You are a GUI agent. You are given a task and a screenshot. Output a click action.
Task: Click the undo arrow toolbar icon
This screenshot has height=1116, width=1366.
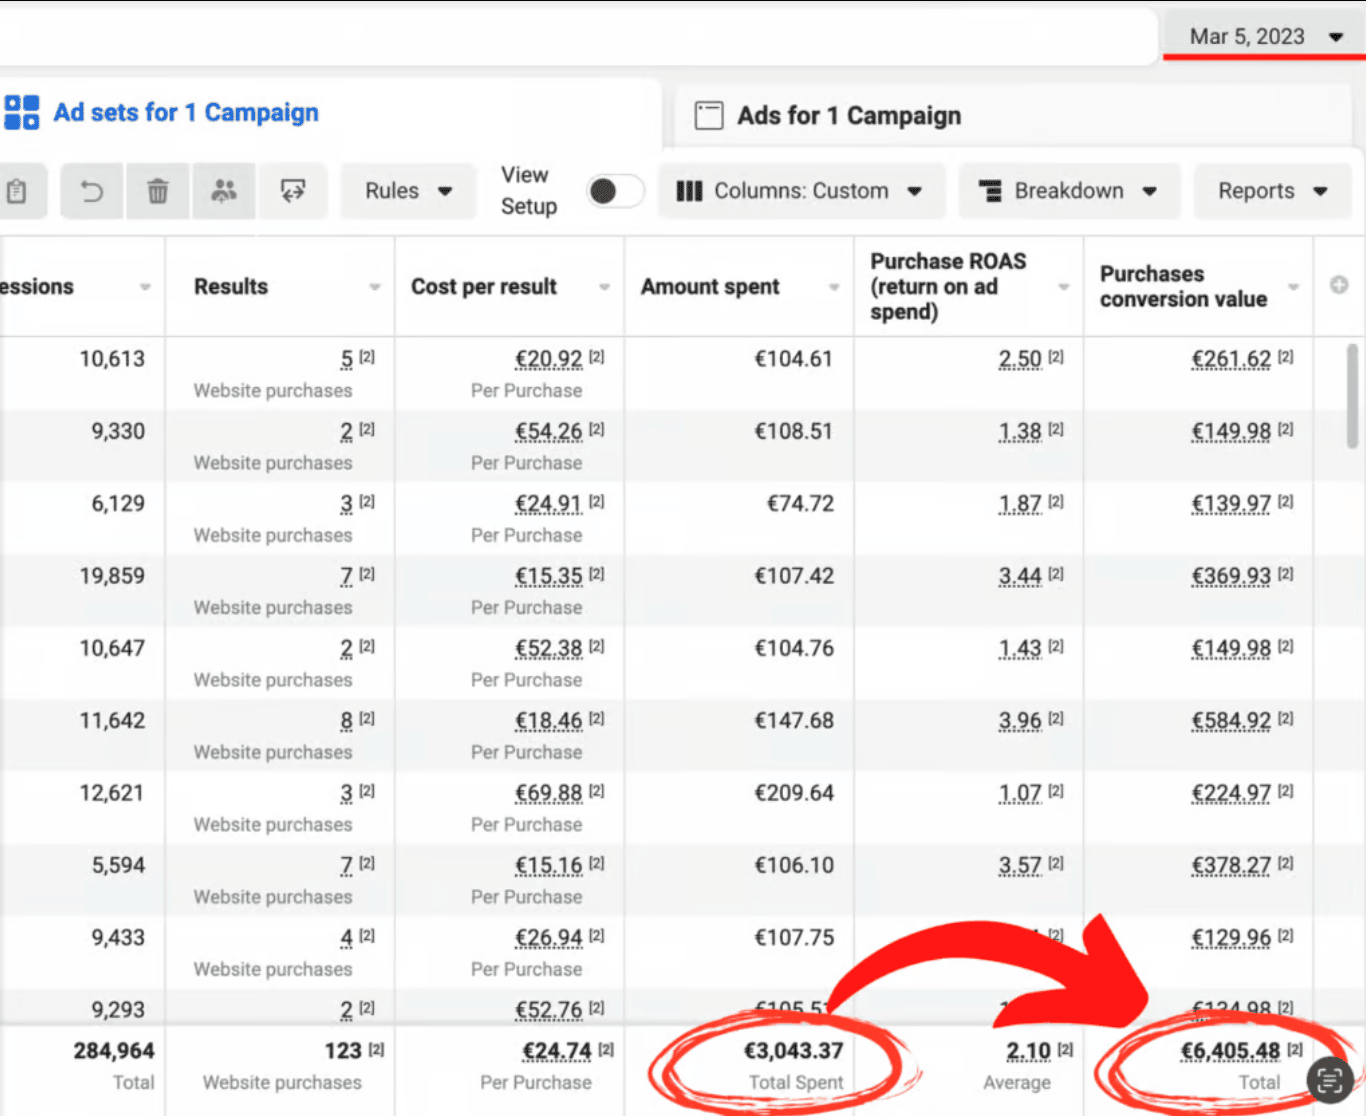tap(92, 191)
